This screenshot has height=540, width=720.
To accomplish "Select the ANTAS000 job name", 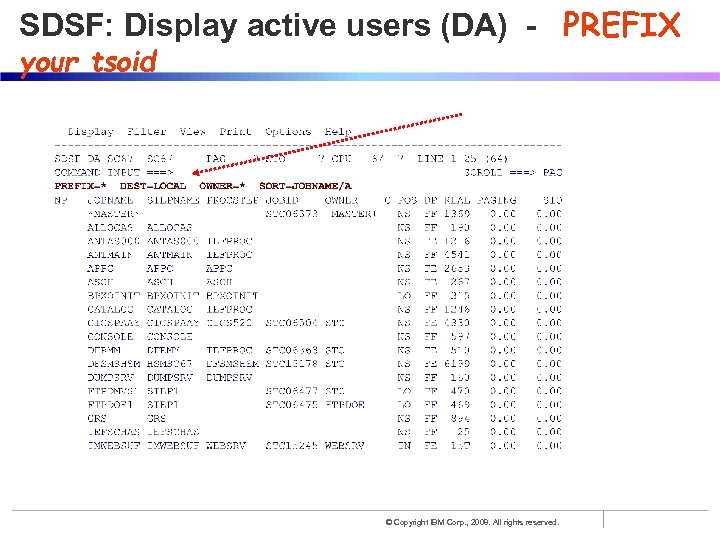I will [113, 241].
